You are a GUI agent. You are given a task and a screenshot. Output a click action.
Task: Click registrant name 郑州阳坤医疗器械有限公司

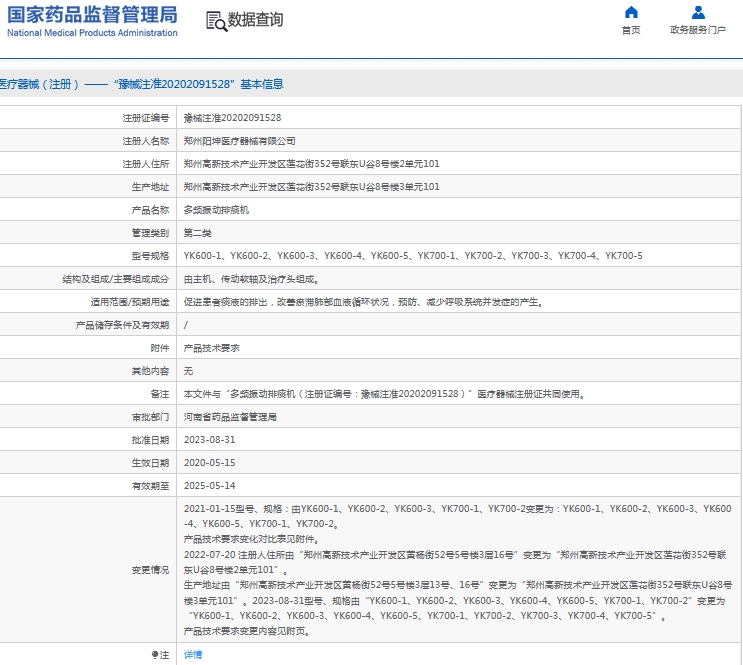click(x=239, y=141)
